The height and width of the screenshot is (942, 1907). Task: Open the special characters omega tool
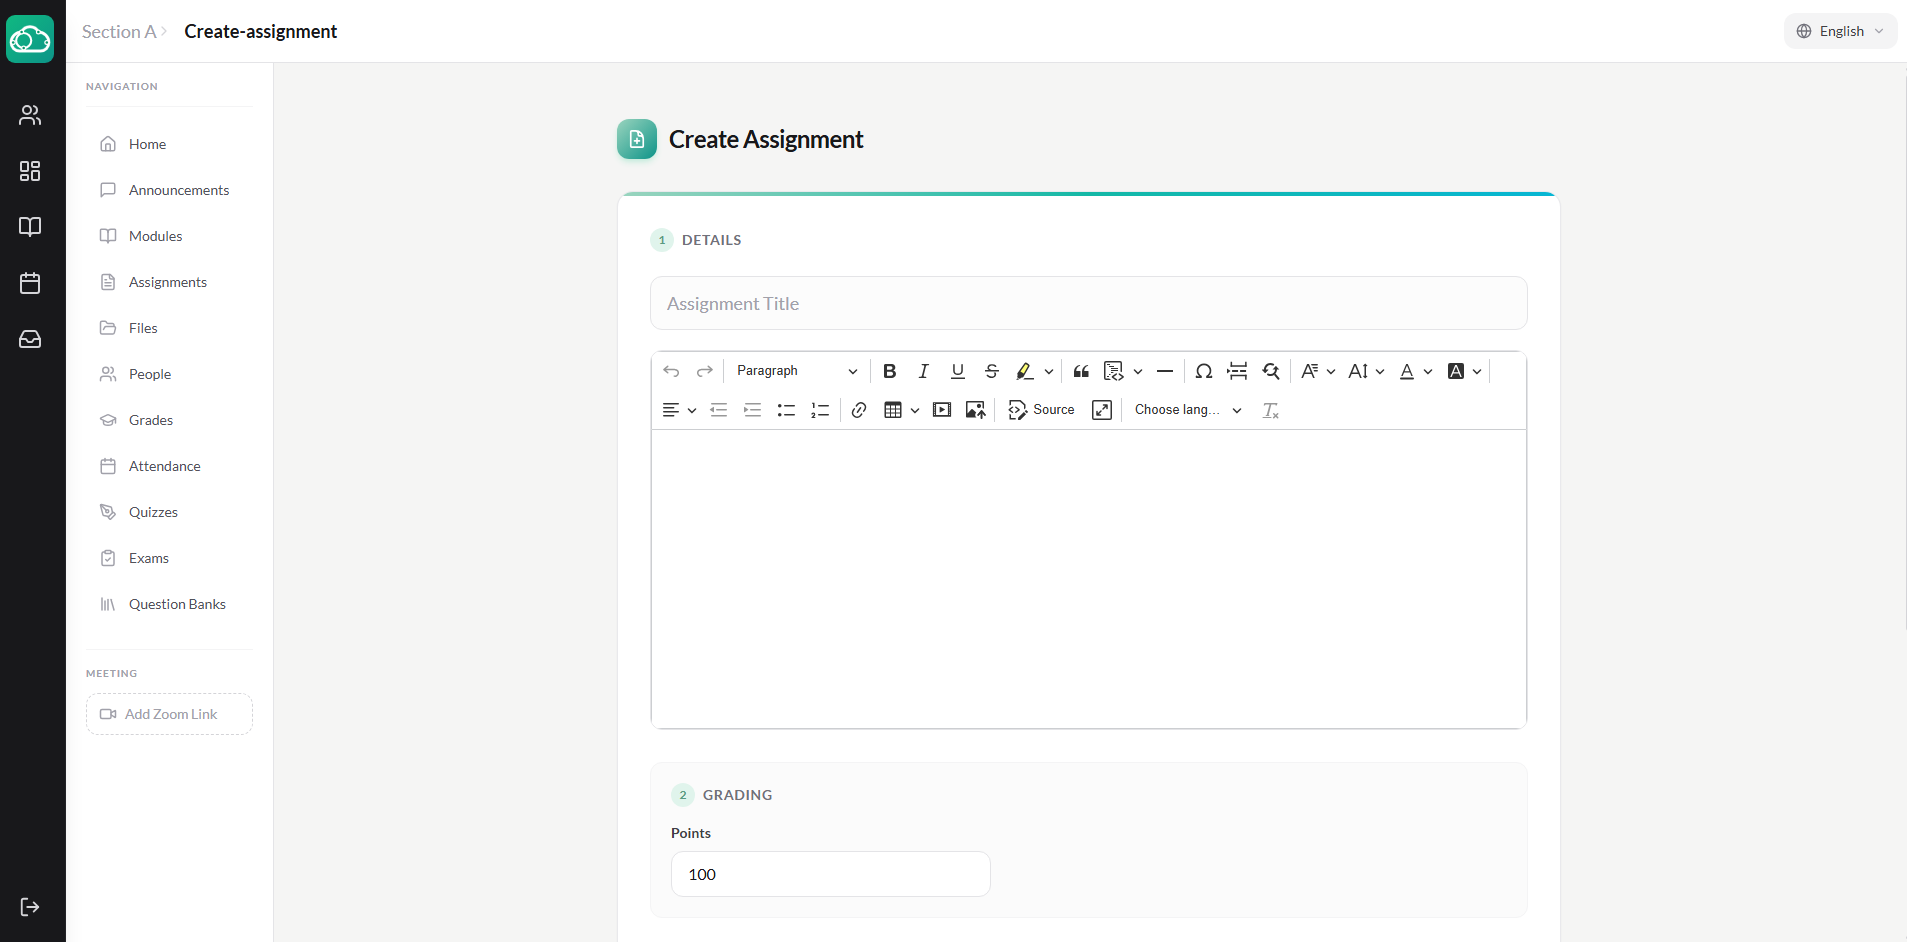(1204, 371)
